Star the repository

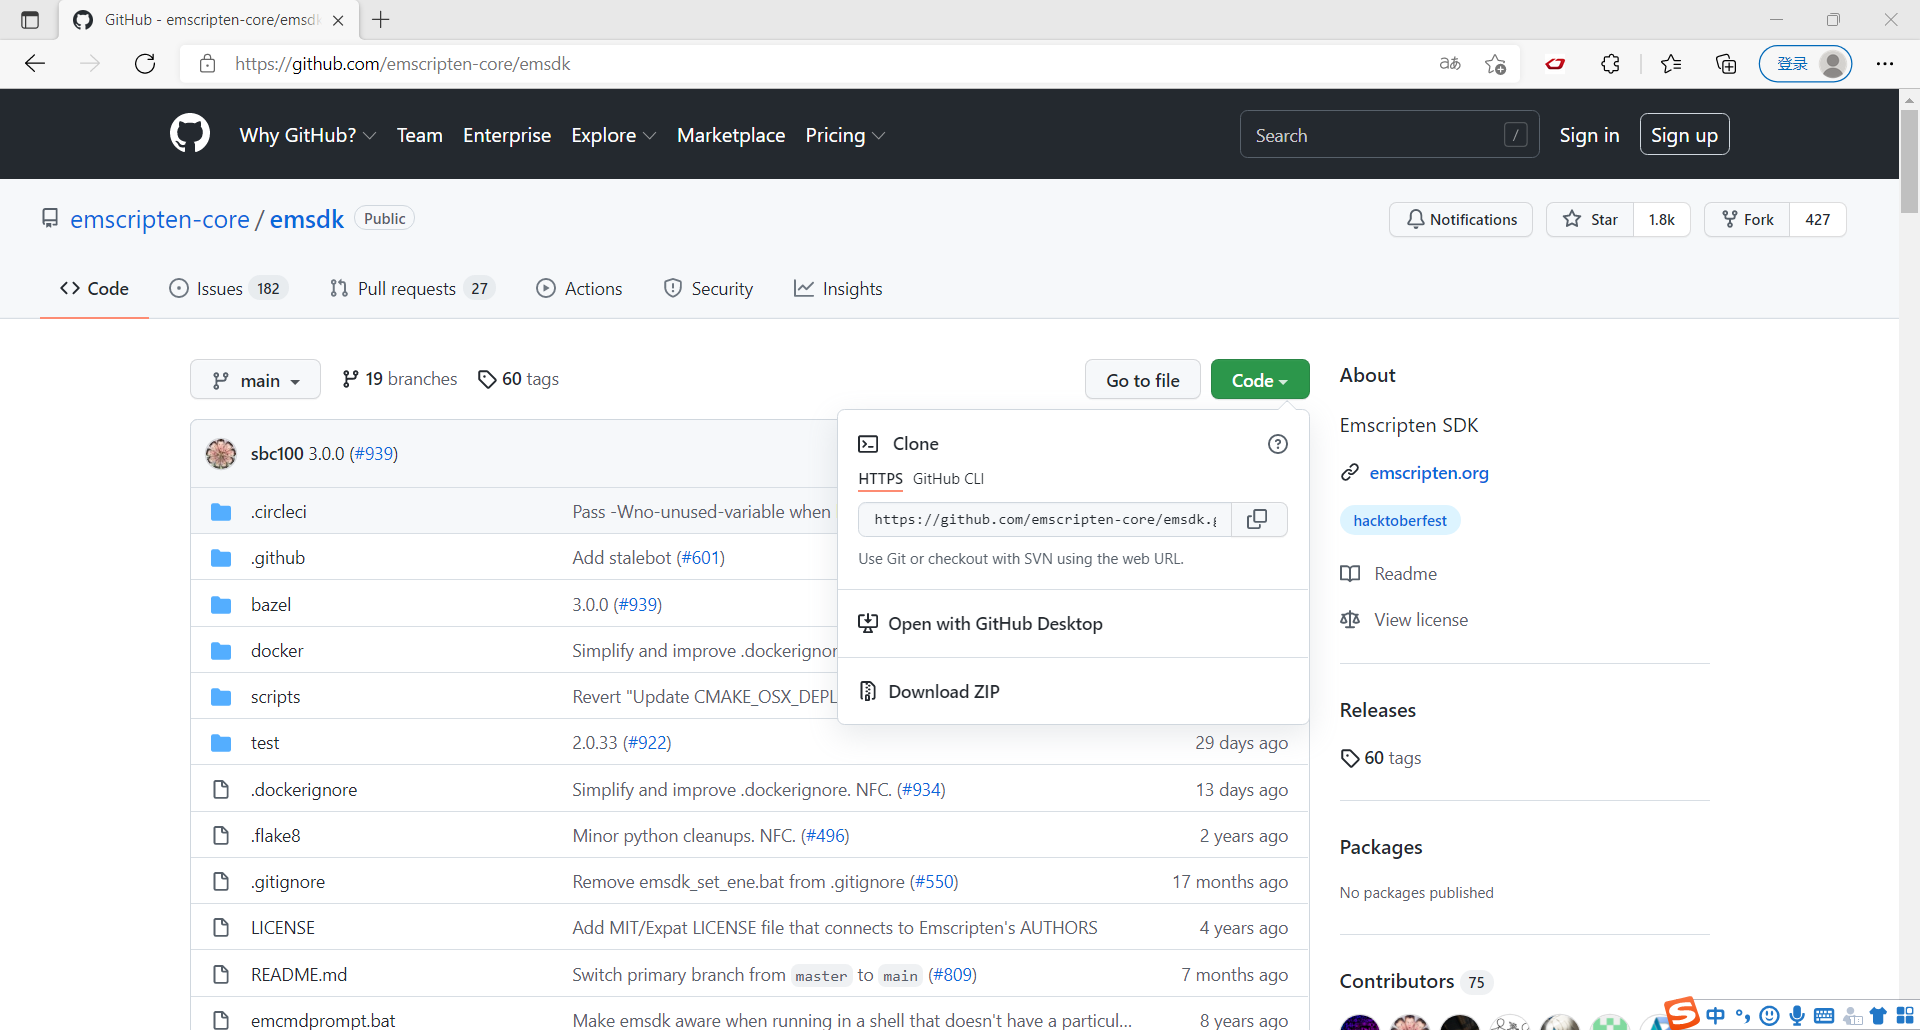(1590, 220)
